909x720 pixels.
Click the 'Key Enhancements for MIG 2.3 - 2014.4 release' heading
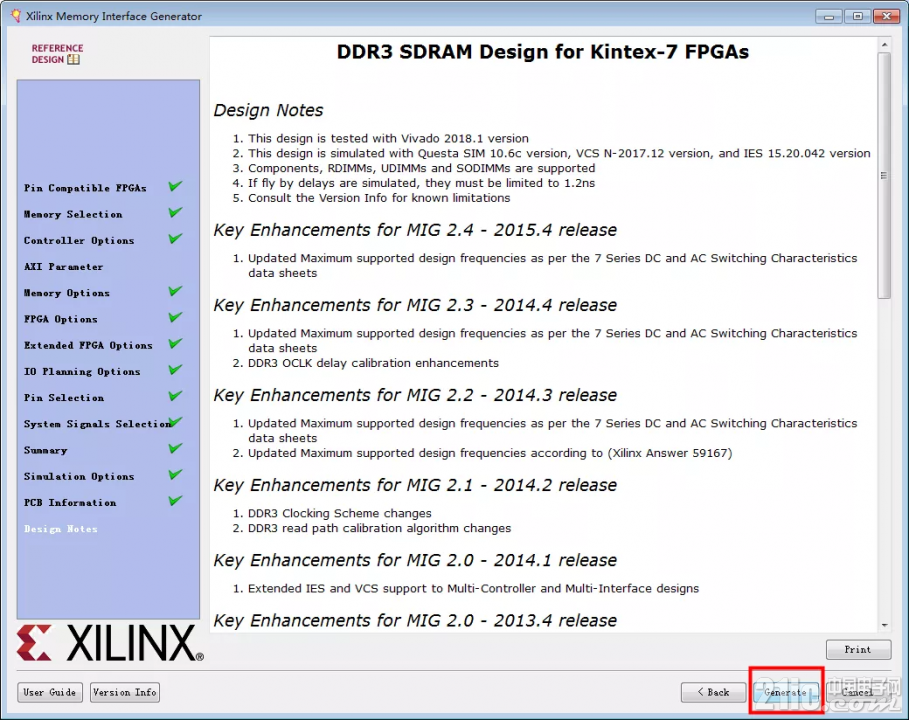click(x=415, y=305)
